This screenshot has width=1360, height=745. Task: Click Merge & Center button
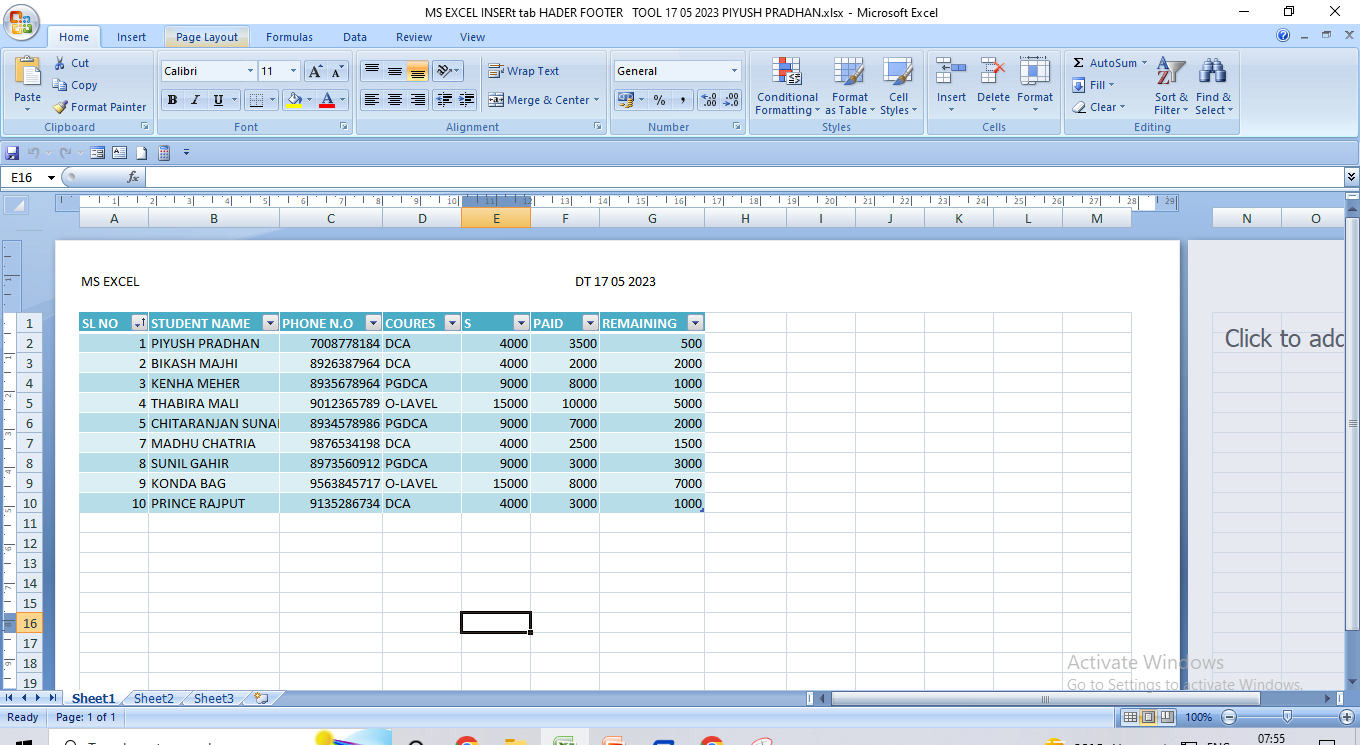click(x=543, y=100)
